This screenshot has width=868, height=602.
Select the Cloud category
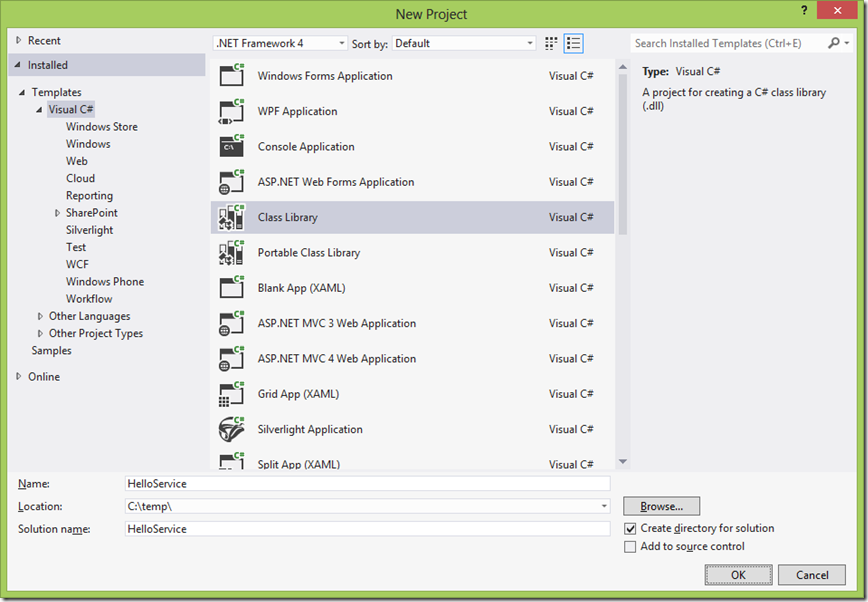click(81, 178)
